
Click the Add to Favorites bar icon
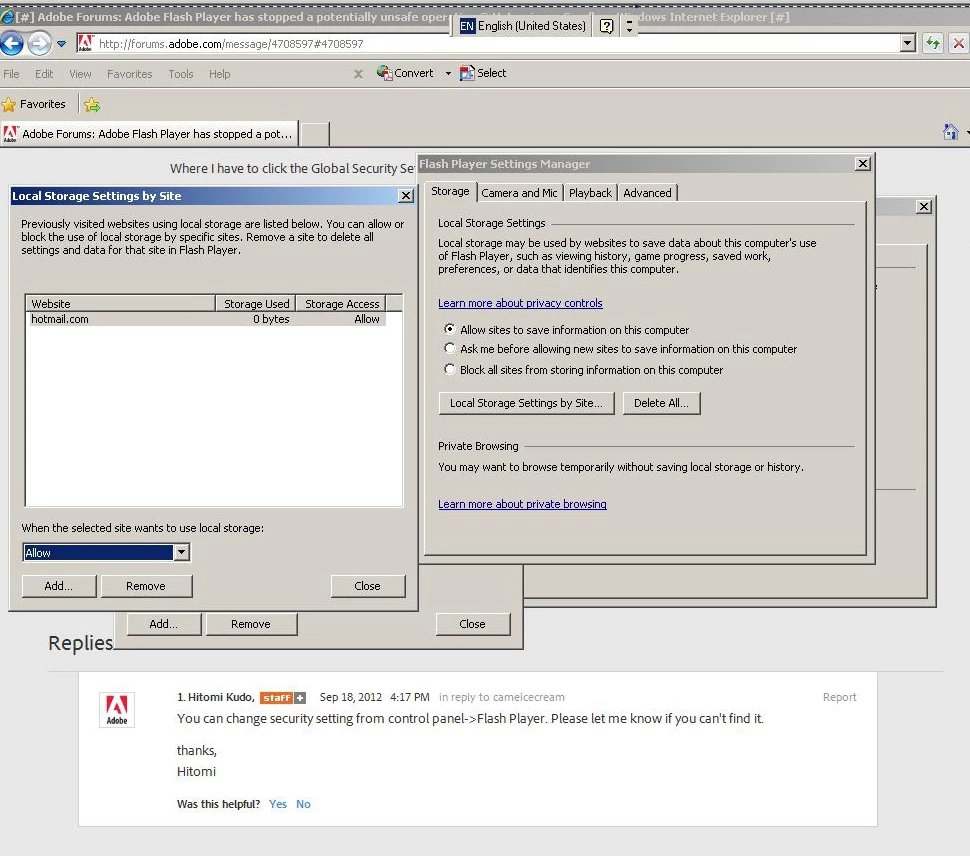92,105
